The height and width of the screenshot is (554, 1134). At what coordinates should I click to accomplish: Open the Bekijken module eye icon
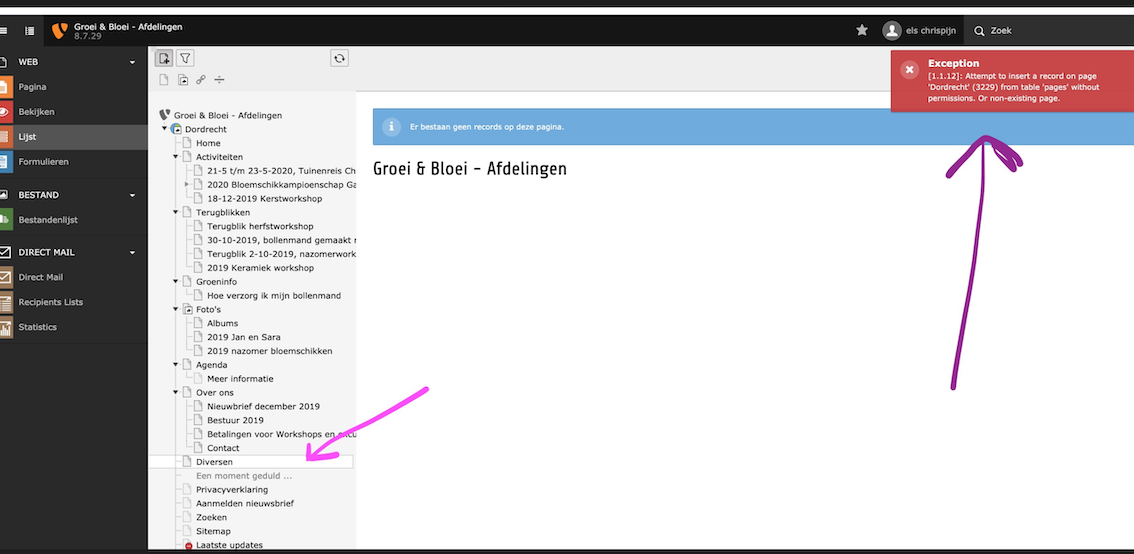5,112
